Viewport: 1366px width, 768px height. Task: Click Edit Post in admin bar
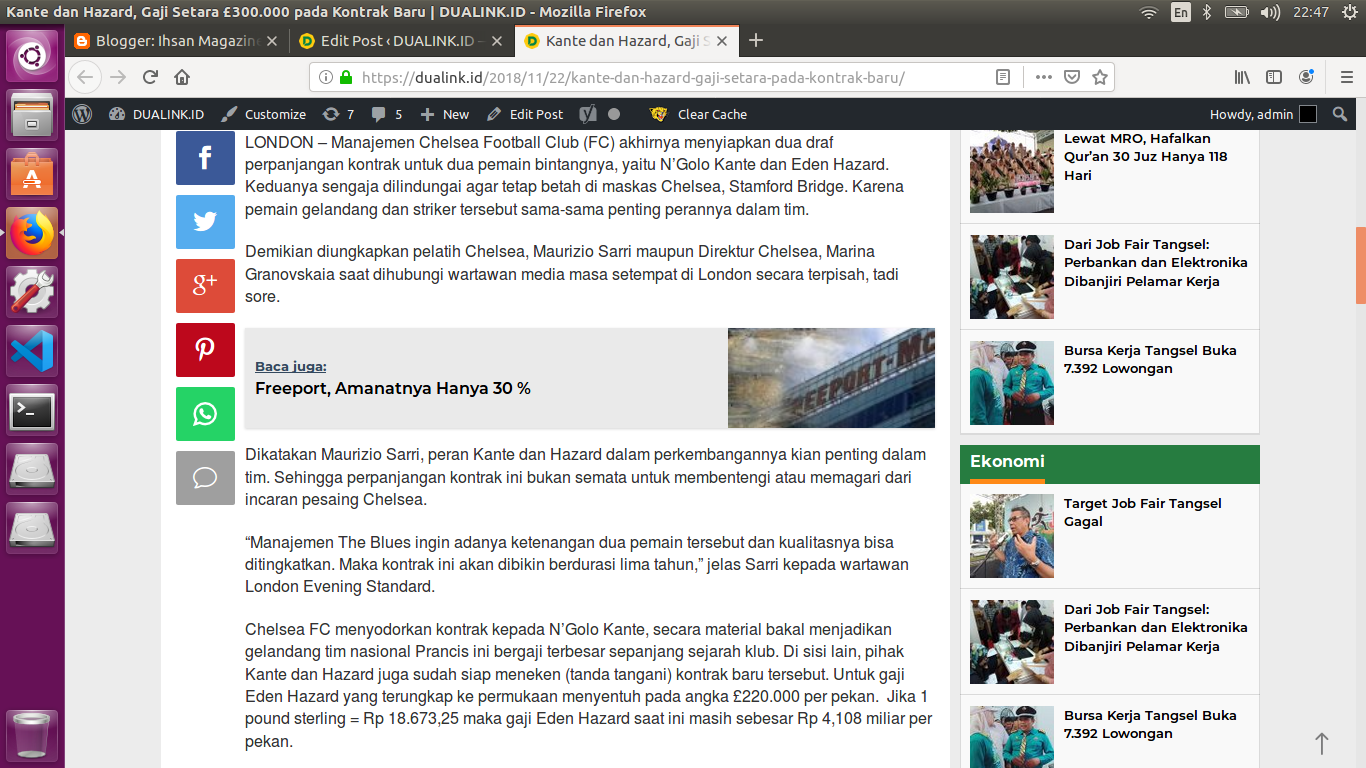pyautogui.click(x=525, y=114)
